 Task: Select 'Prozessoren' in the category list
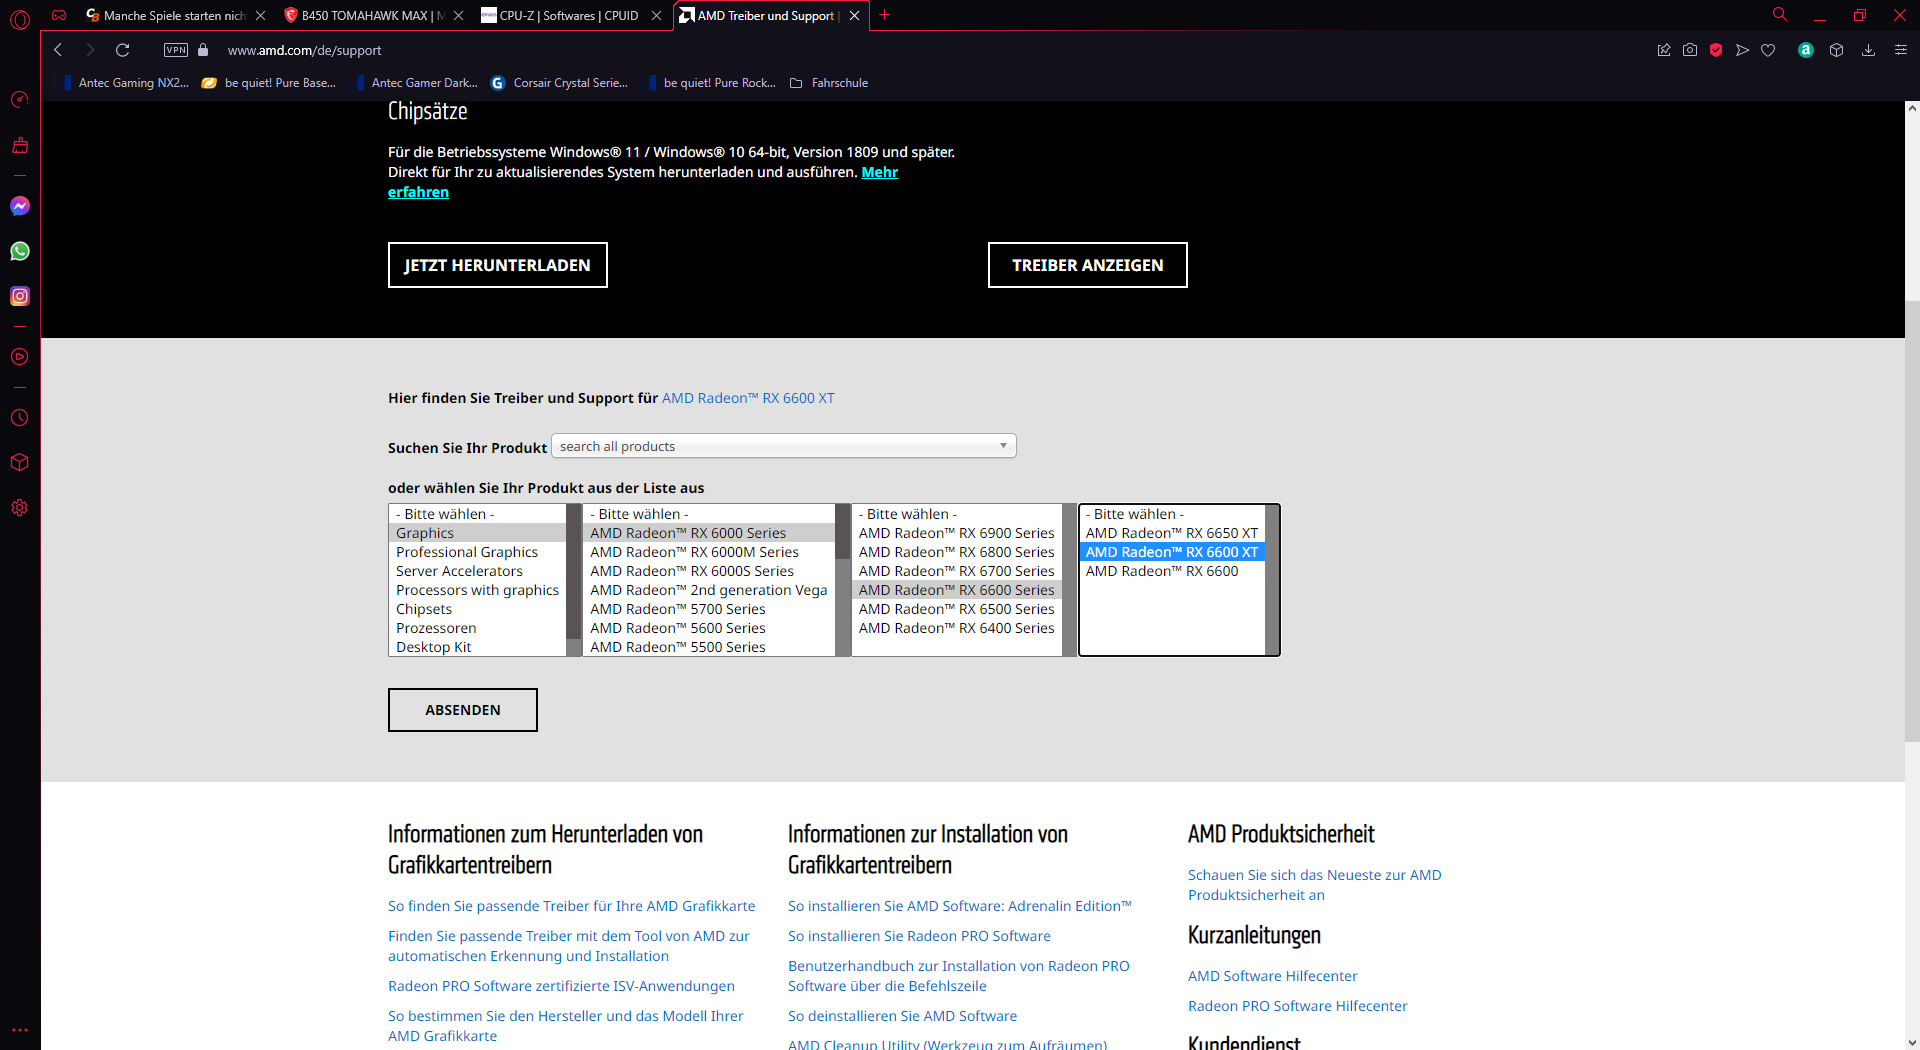click(x=476, y=628)
